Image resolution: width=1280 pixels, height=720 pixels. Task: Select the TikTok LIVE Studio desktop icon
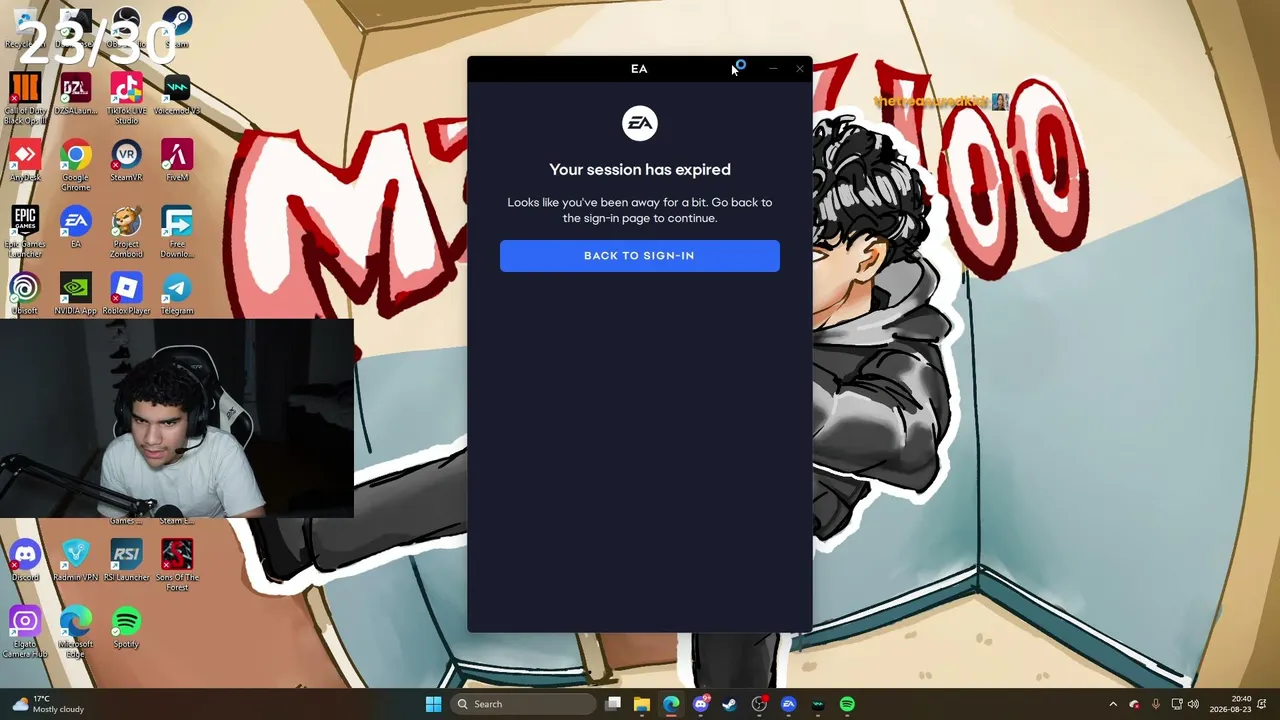[x=126, y=98]
